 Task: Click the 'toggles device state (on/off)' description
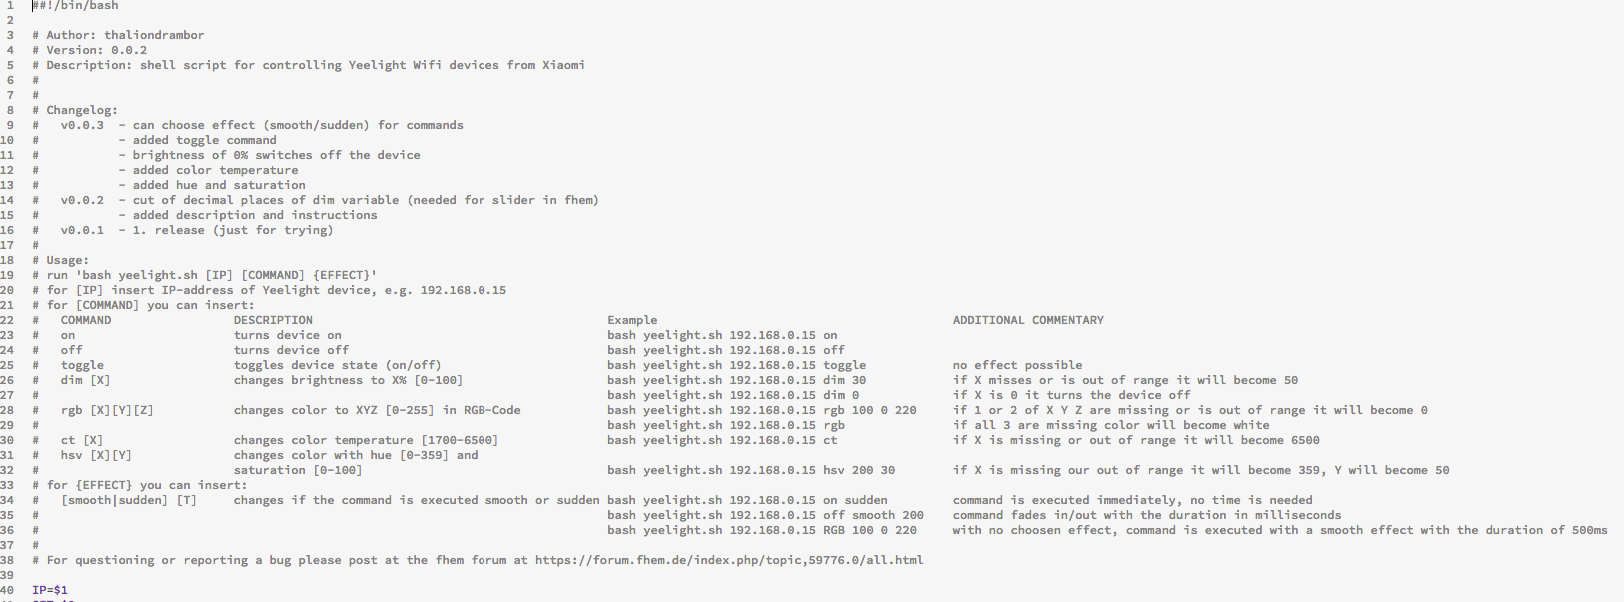tap(337, 365)
